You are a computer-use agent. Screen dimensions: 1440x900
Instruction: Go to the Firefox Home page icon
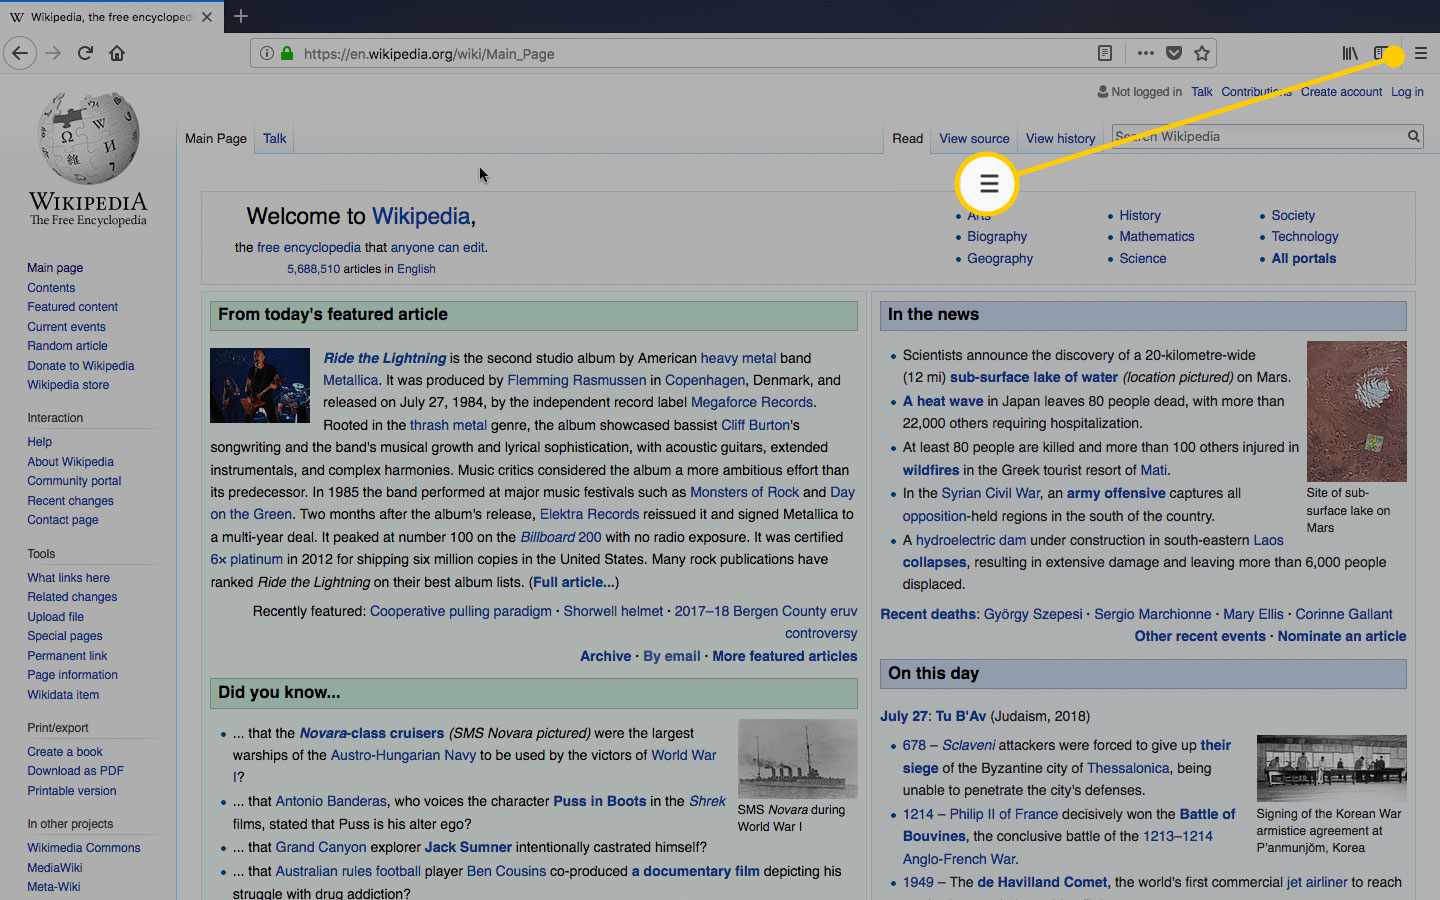(x=117, y=54)
